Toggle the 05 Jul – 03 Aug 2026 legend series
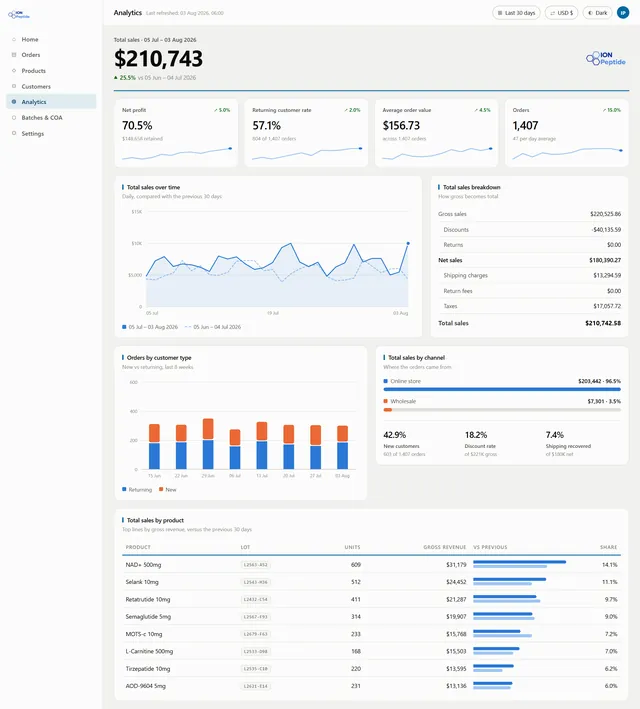The height and width of the screenshot is (709, 640). [150, 327]
